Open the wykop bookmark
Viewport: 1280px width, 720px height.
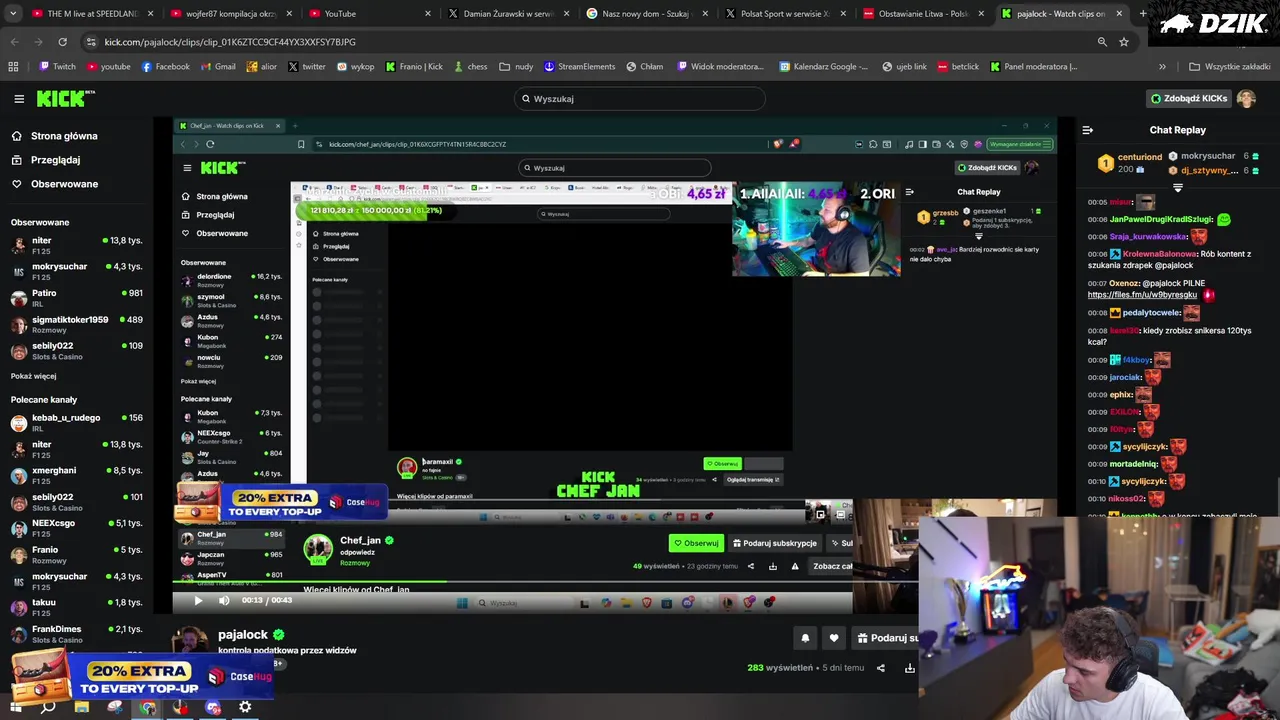point(355,67)
